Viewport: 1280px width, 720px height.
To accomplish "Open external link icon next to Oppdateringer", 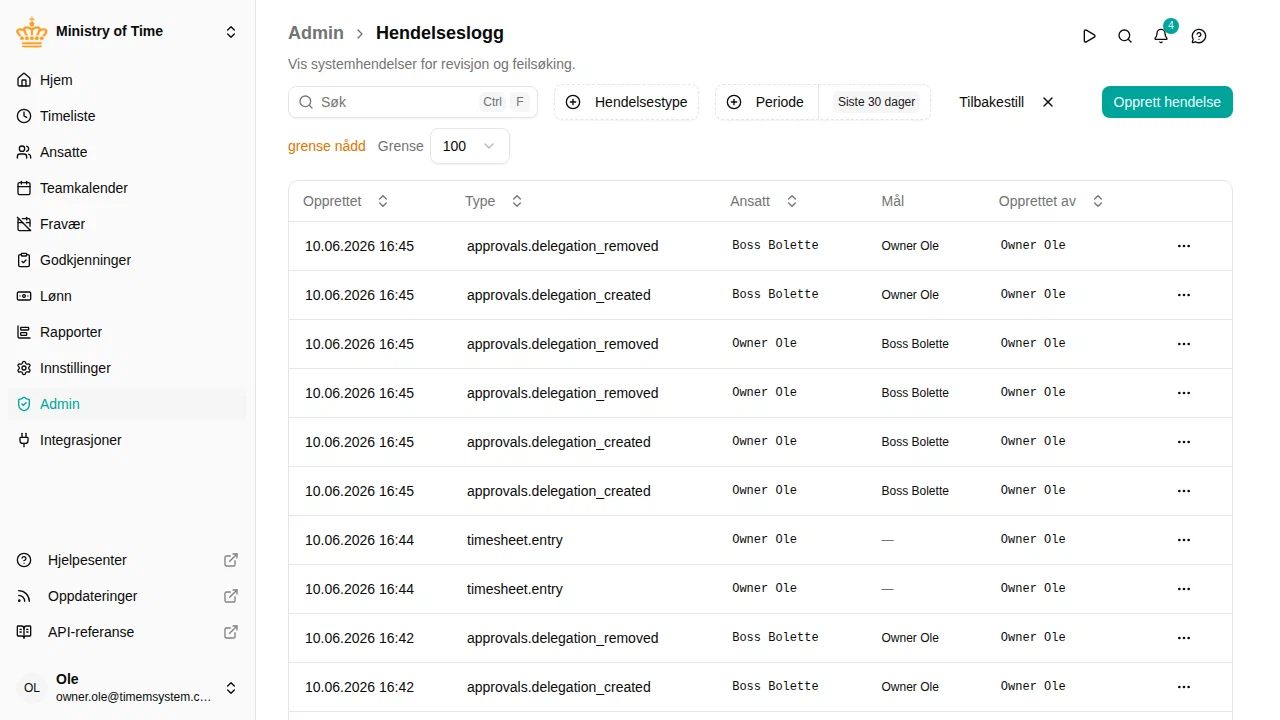I will [x=231, y=596].
